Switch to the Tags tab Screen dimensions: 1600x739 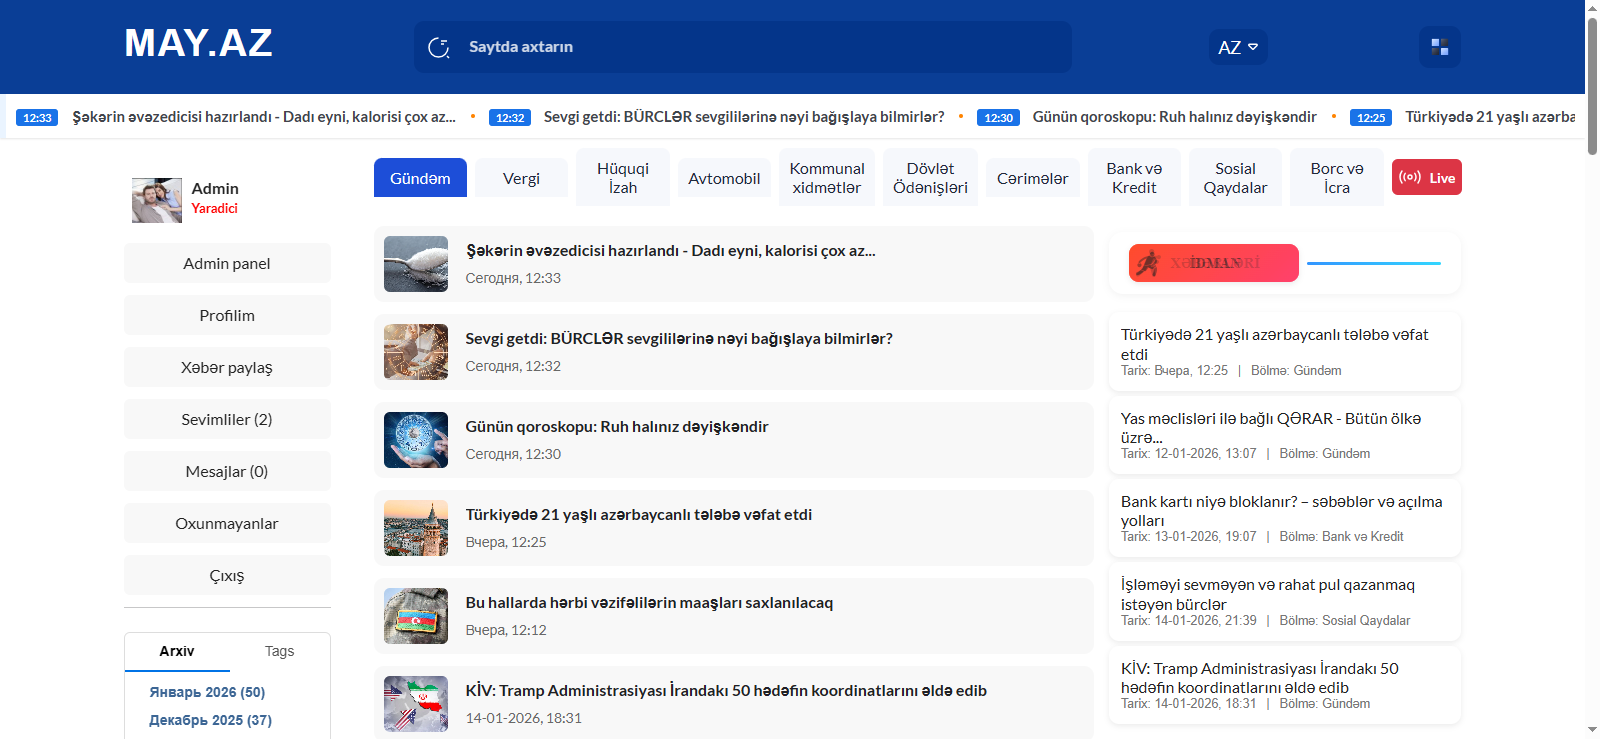pyautogui.click(x=279, y=651)
